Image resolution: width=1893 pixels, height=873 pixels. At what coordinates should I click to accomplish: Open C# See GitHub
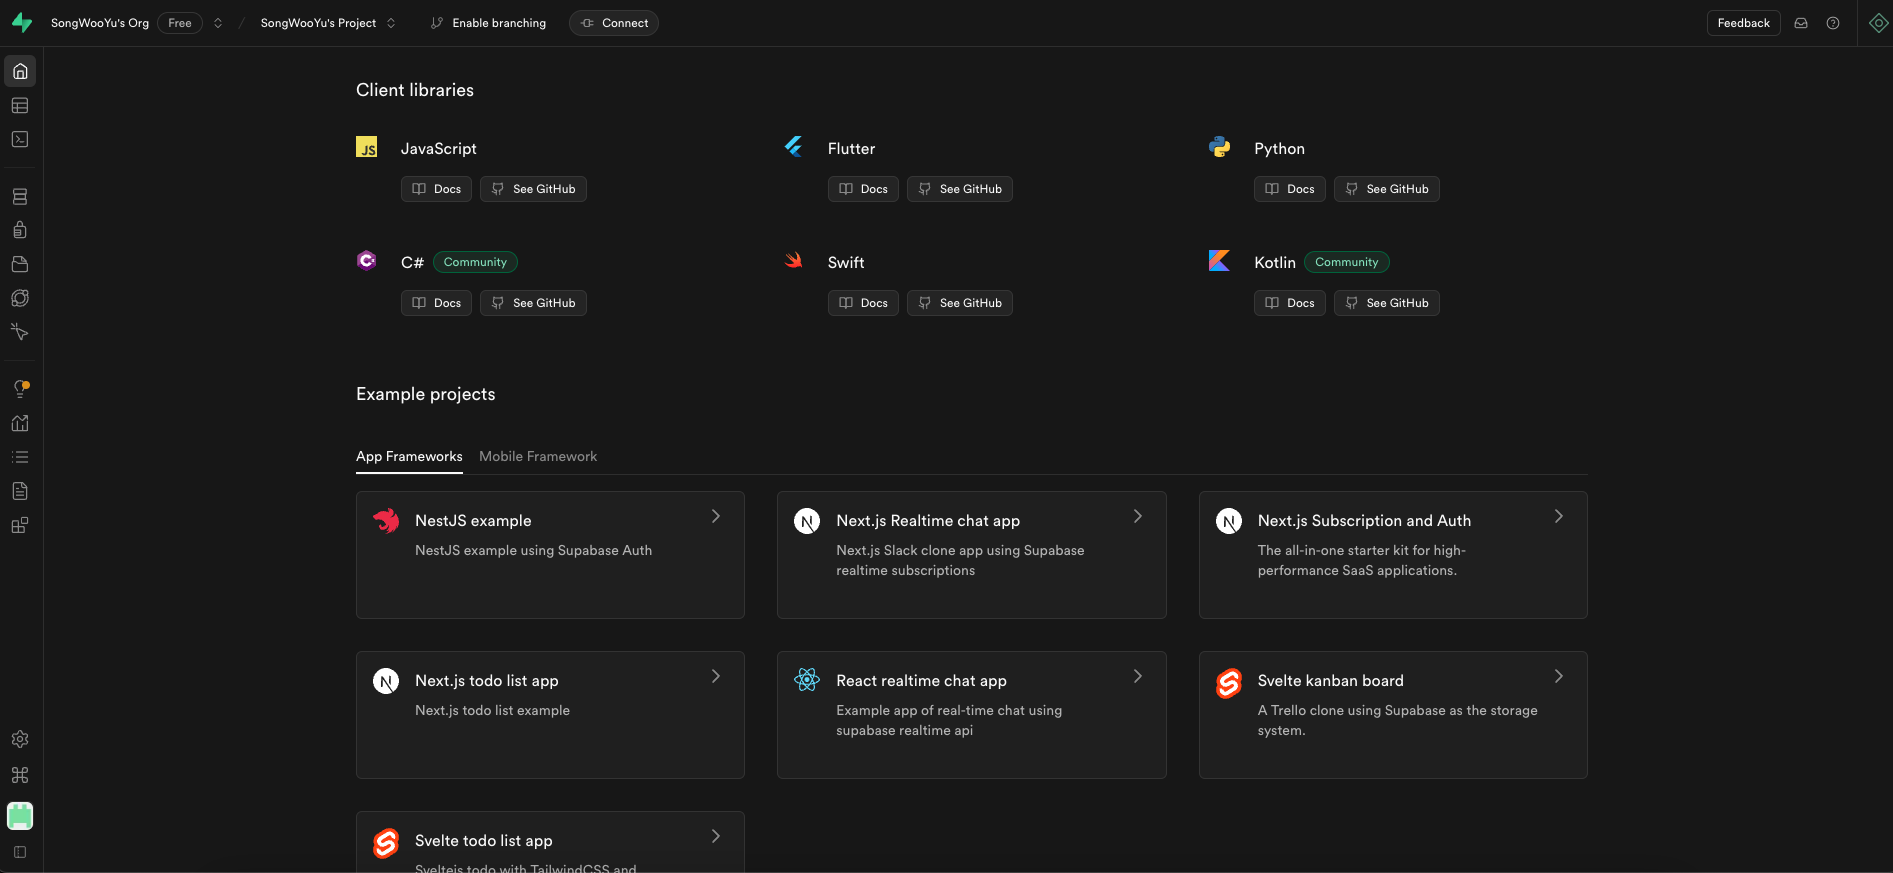(x=533, y=303)
